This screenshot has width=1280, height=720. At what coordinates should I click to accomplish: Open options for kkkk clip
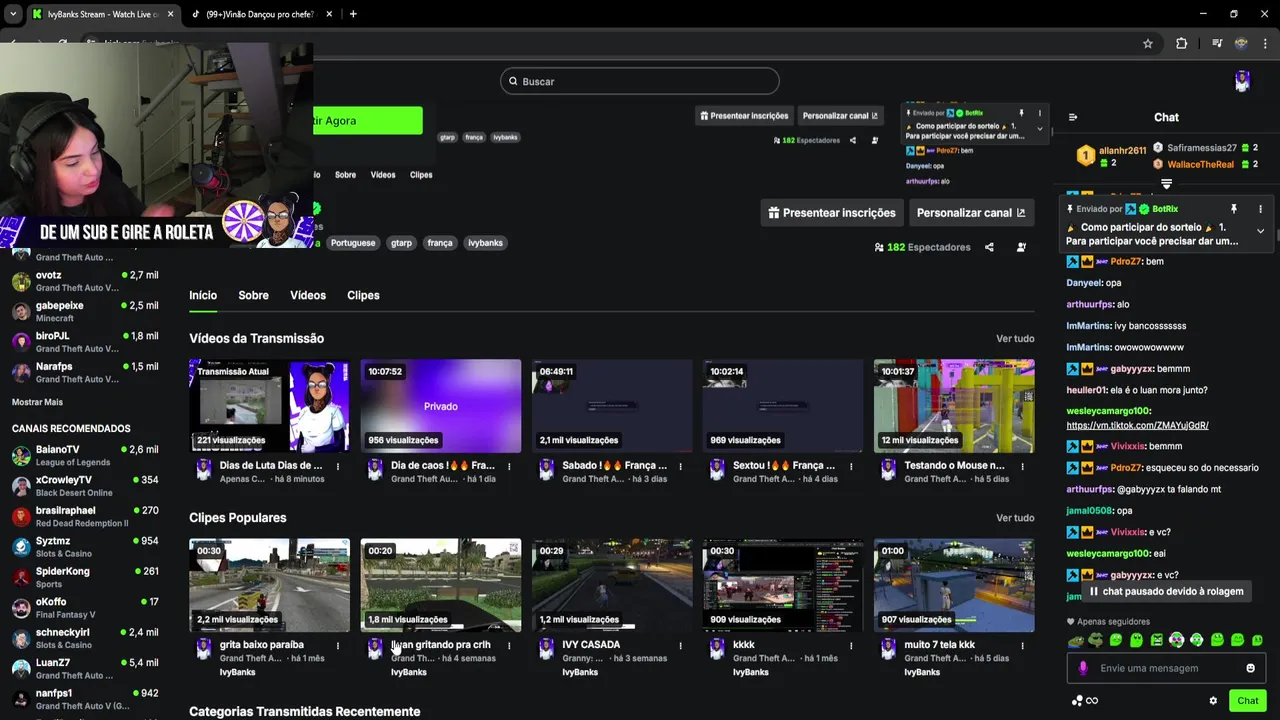(851, 646)
